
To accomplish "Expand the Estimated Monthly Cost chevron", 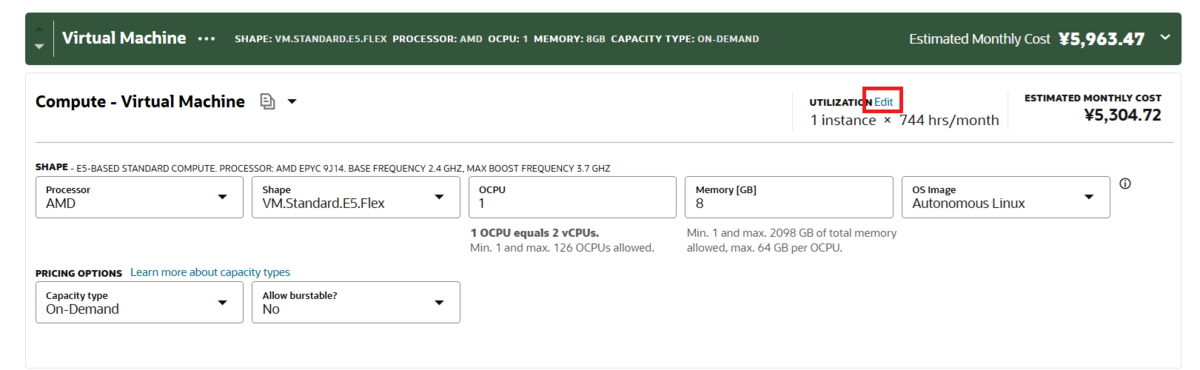I will point(1165,38).
